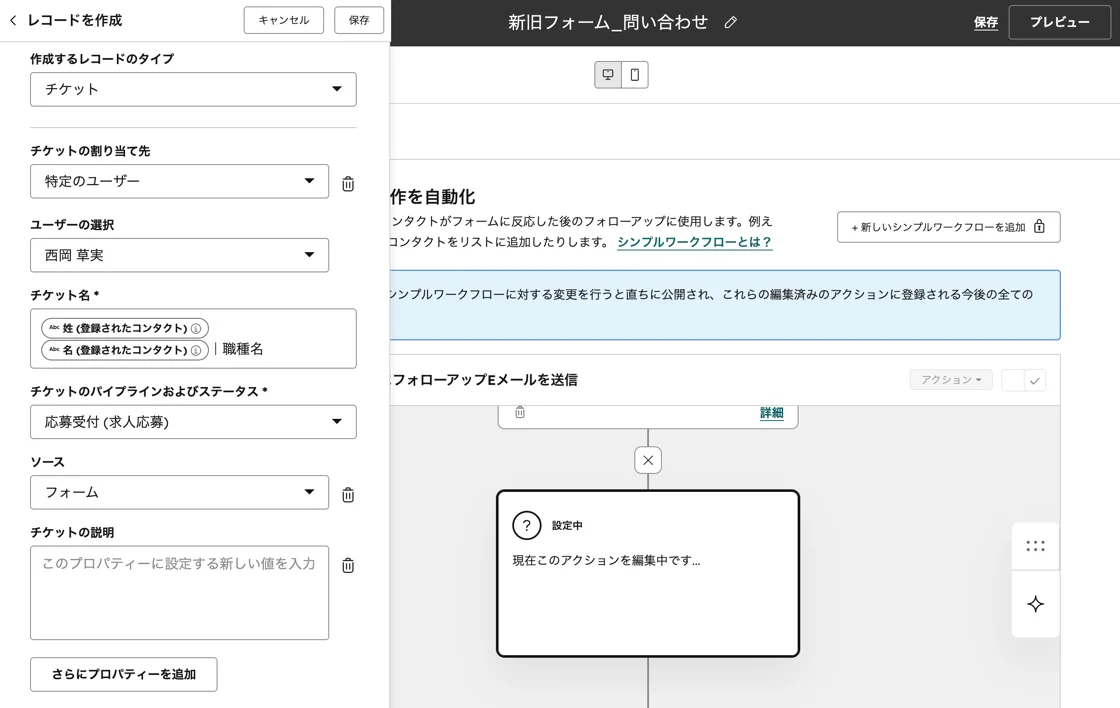This screenshot has width=1120, height=708.
Task: Select the desktop preview toggle
Action: (x=608, y=74)
